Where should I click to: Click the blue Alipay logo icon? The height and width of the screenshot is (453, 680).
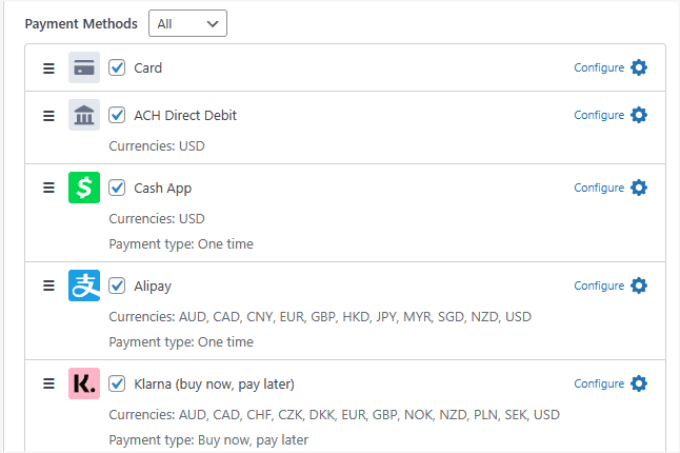point(84,286)
